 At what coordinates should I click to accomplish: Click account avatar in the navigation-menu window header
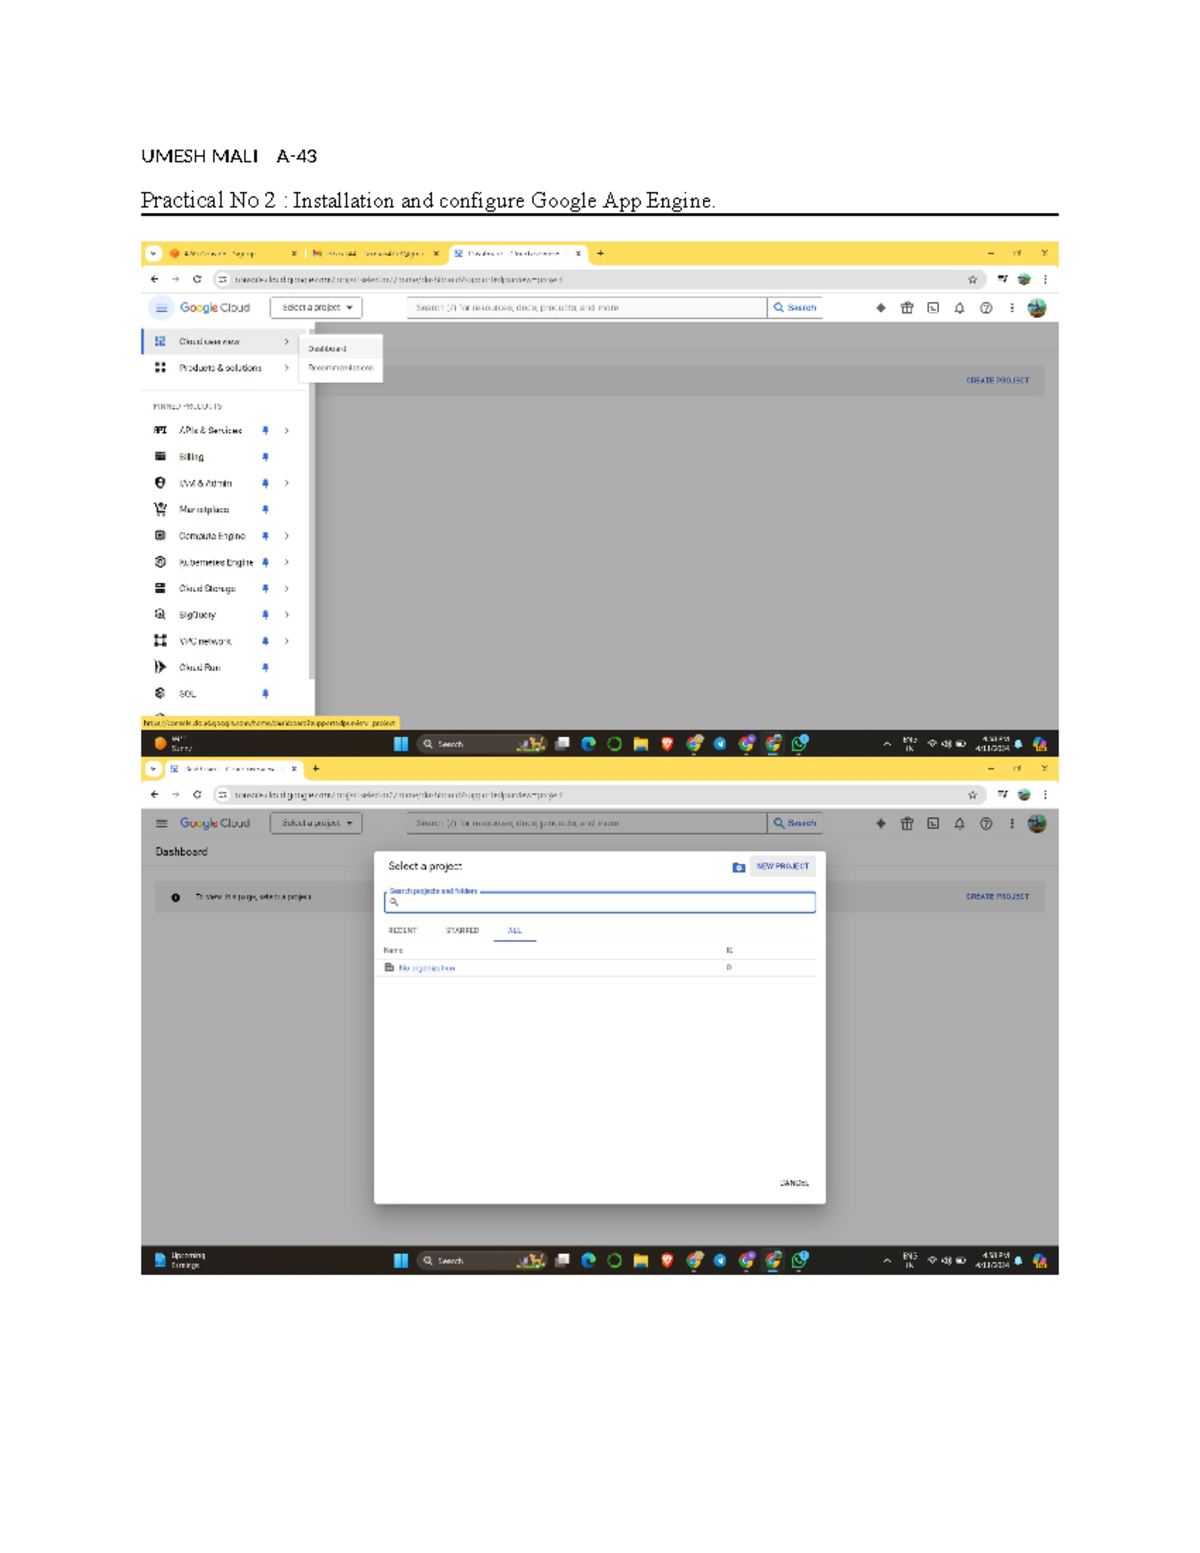tap(1037, 308)
